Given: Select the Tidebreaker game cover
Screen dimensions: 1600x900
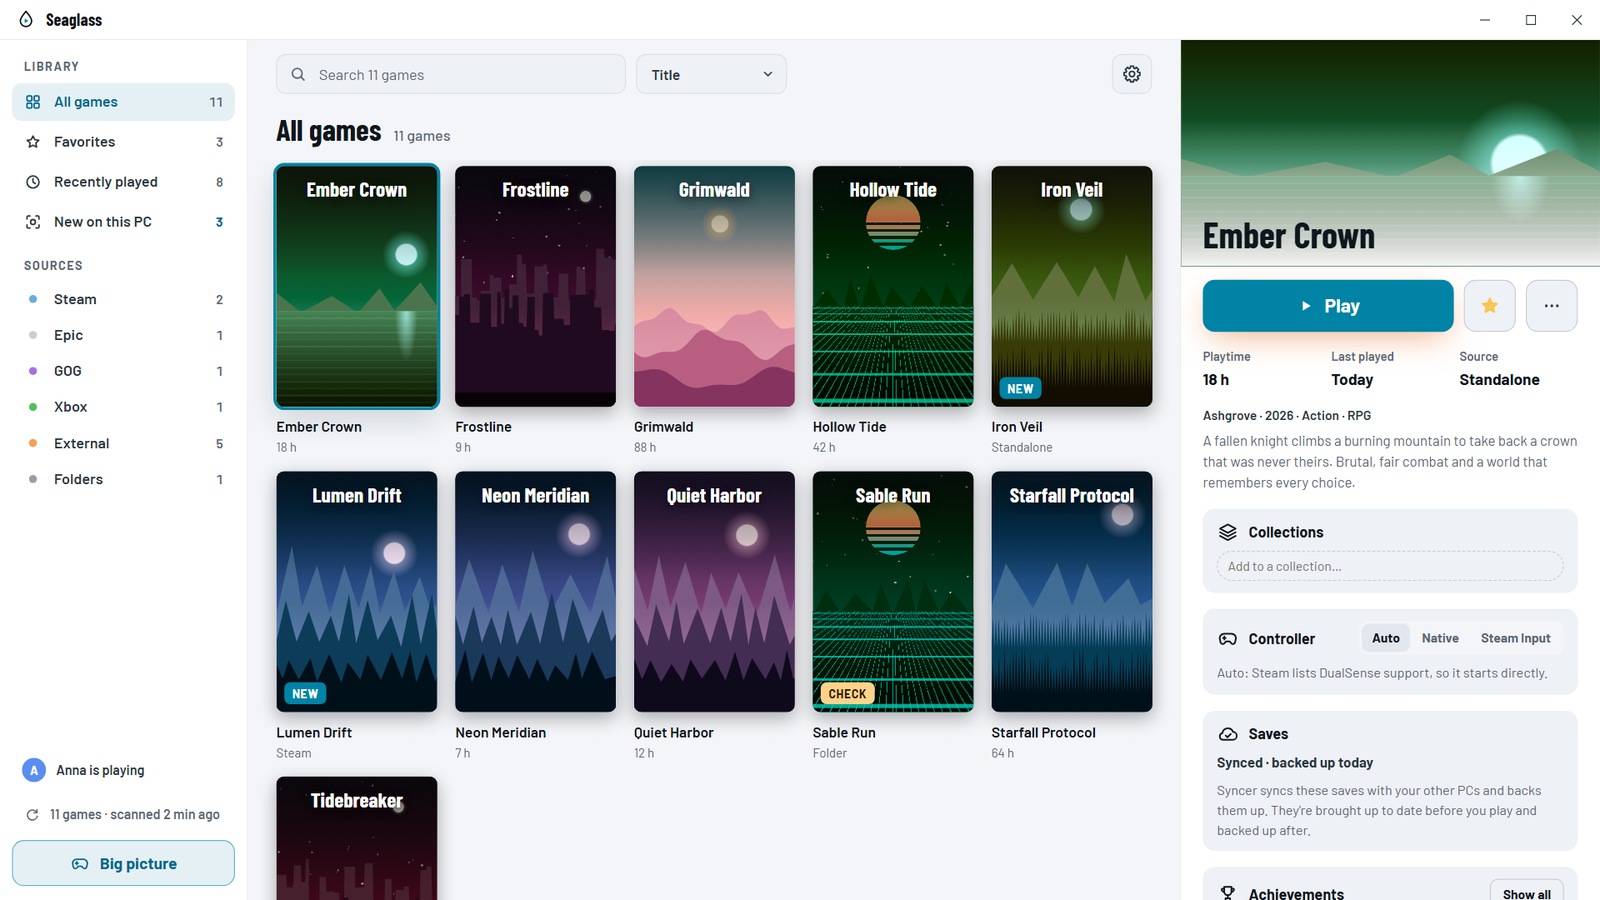Looking at the screenshot, I should click(x=357, y=838).
